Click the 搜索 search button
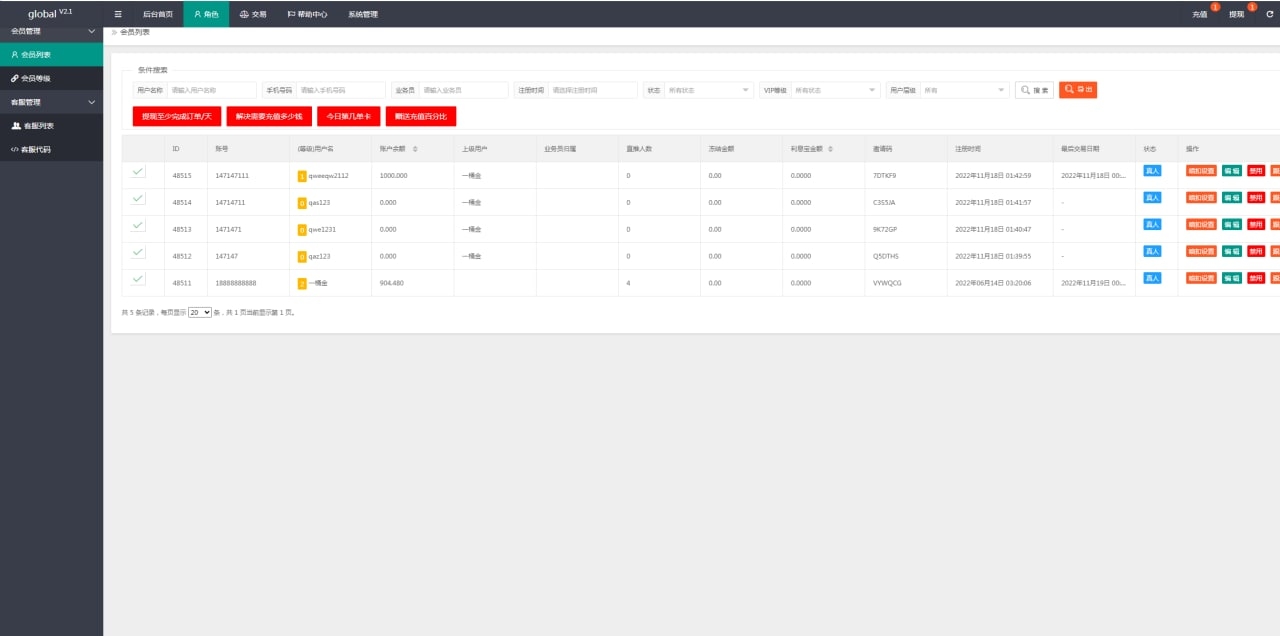1280x636 pixels. coord(1035,90)
